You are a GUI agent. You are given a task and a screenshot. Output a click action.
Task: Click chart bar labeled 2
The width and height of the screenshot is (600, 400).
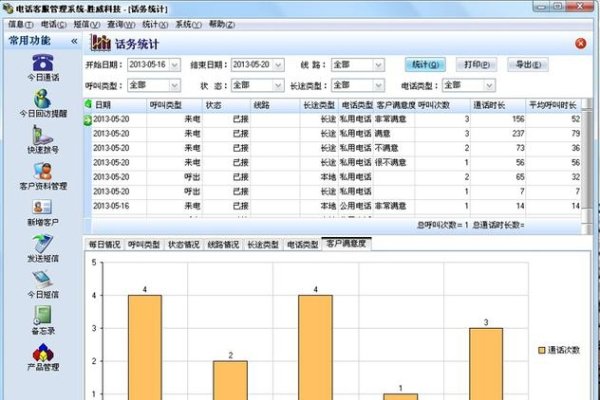coord(230,380)
